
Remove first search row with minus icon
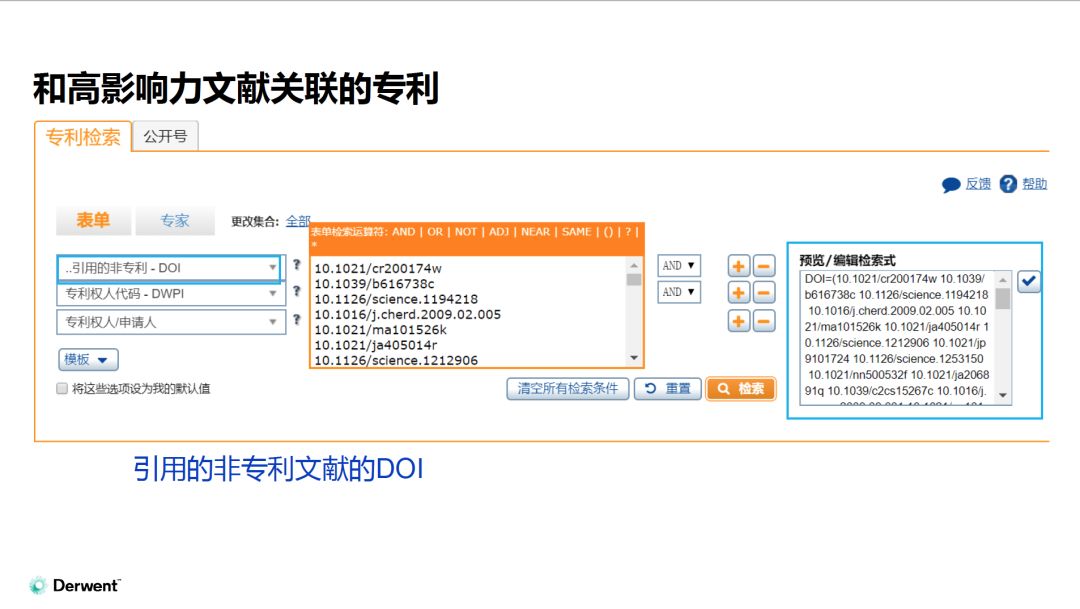pyautogui.click(x=764, y=266)
